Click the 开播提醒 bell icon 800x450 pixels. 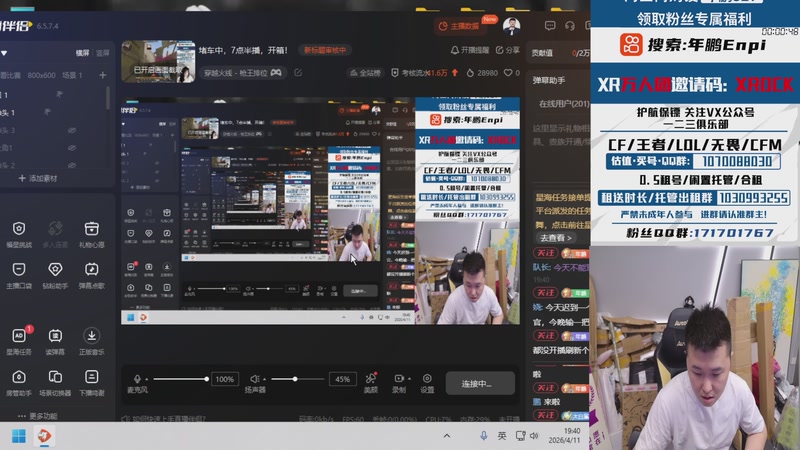click(455, 50)
